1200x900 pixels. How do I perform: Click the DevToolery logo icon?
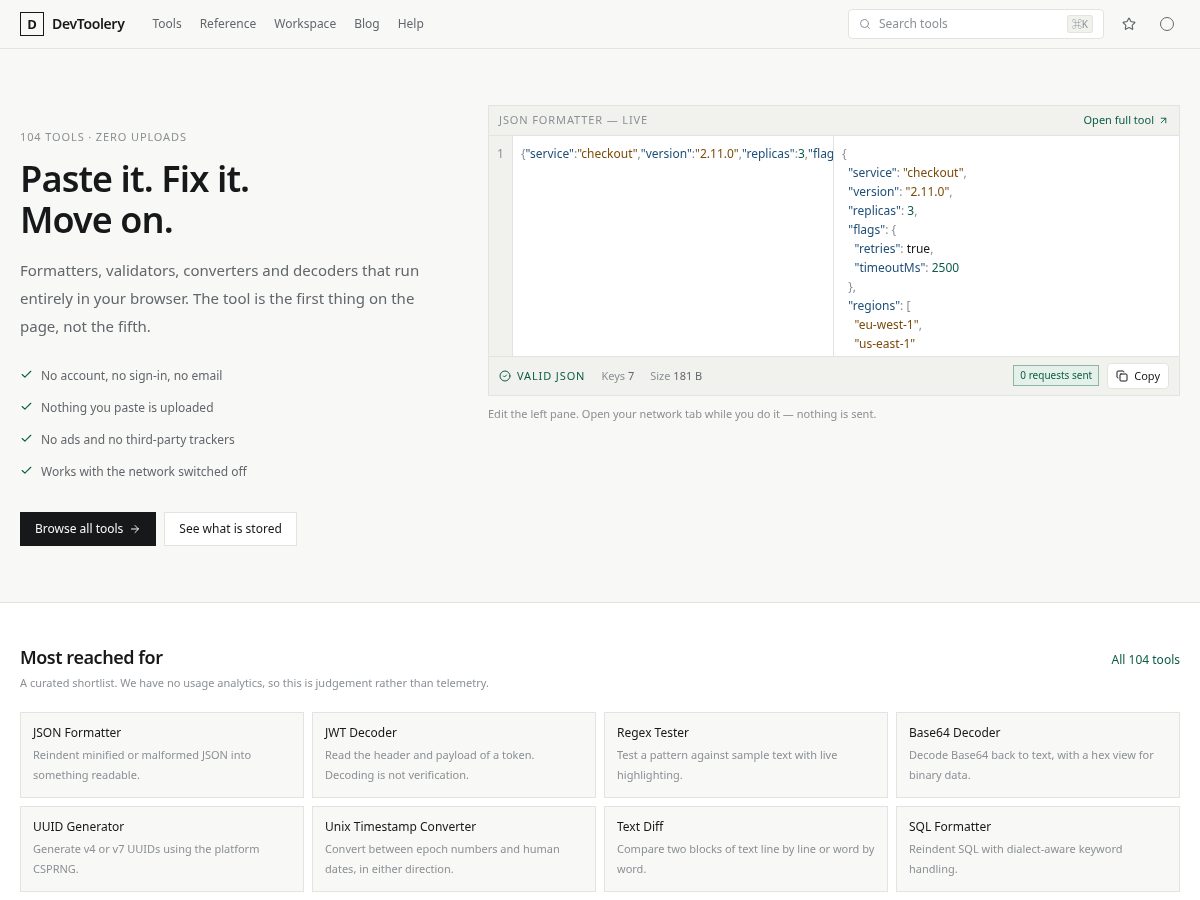point(32,24)
